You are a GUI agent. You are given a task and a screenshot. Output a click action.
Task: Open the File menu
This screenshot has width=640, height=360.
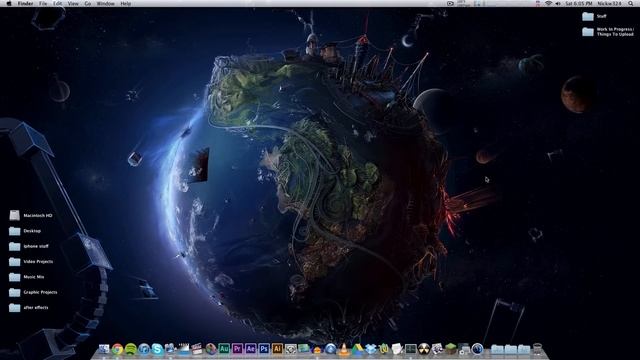[43, 3]
